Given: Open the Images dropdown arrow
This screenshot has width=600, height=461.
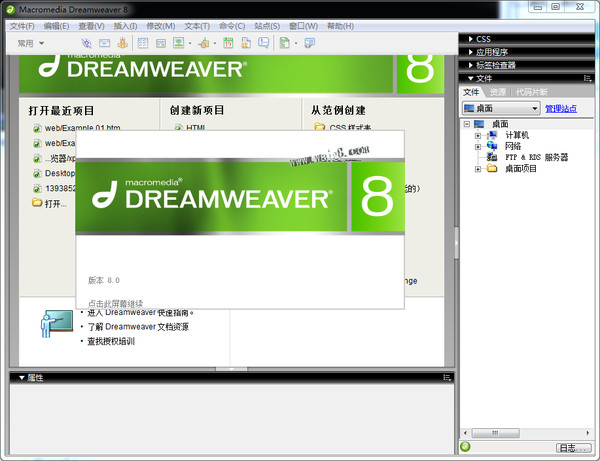Looking at the screenshot, I should tap(190, 44).
